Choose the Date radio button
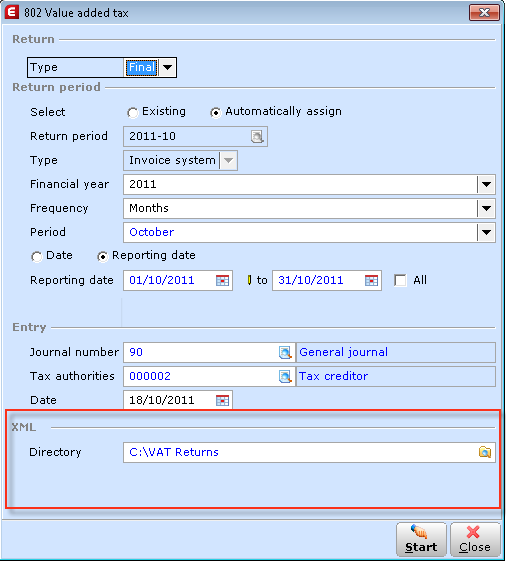Viewport: 507px width, 563px height. 37,257
